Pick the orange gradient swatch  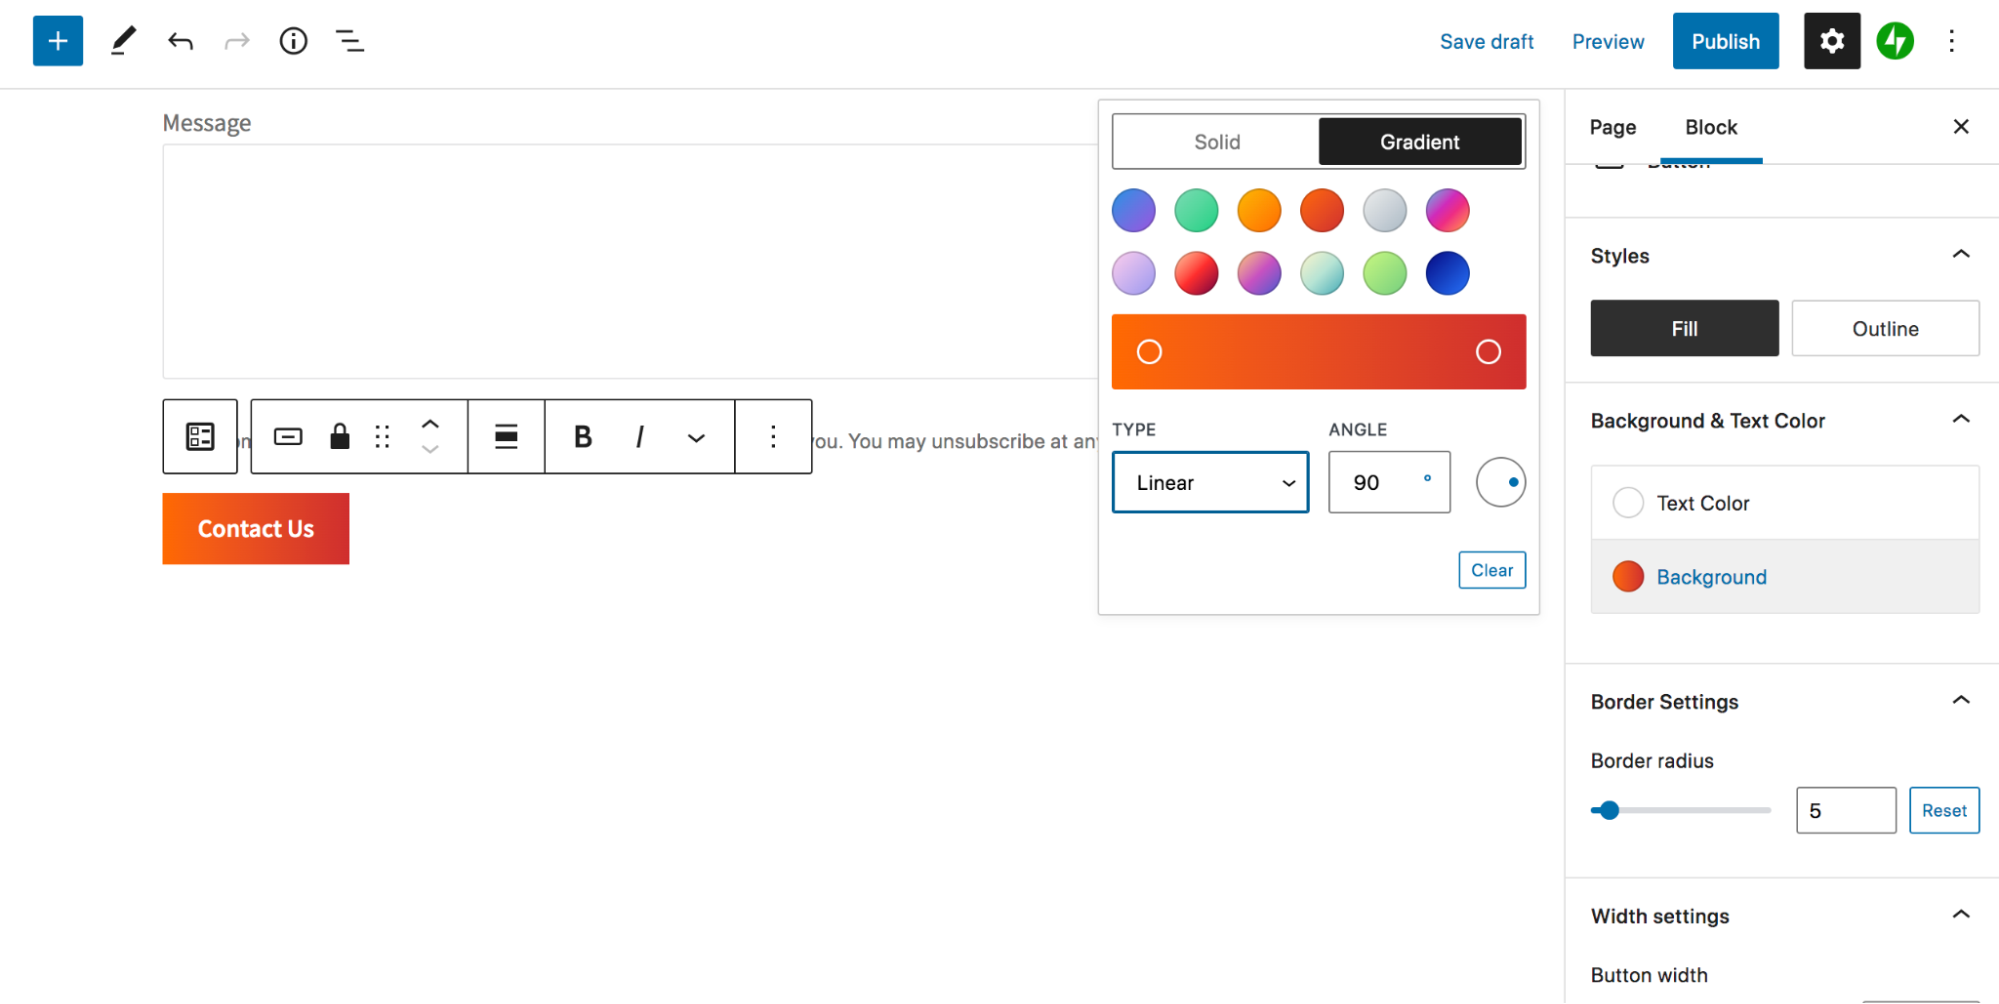[1259, 210]
